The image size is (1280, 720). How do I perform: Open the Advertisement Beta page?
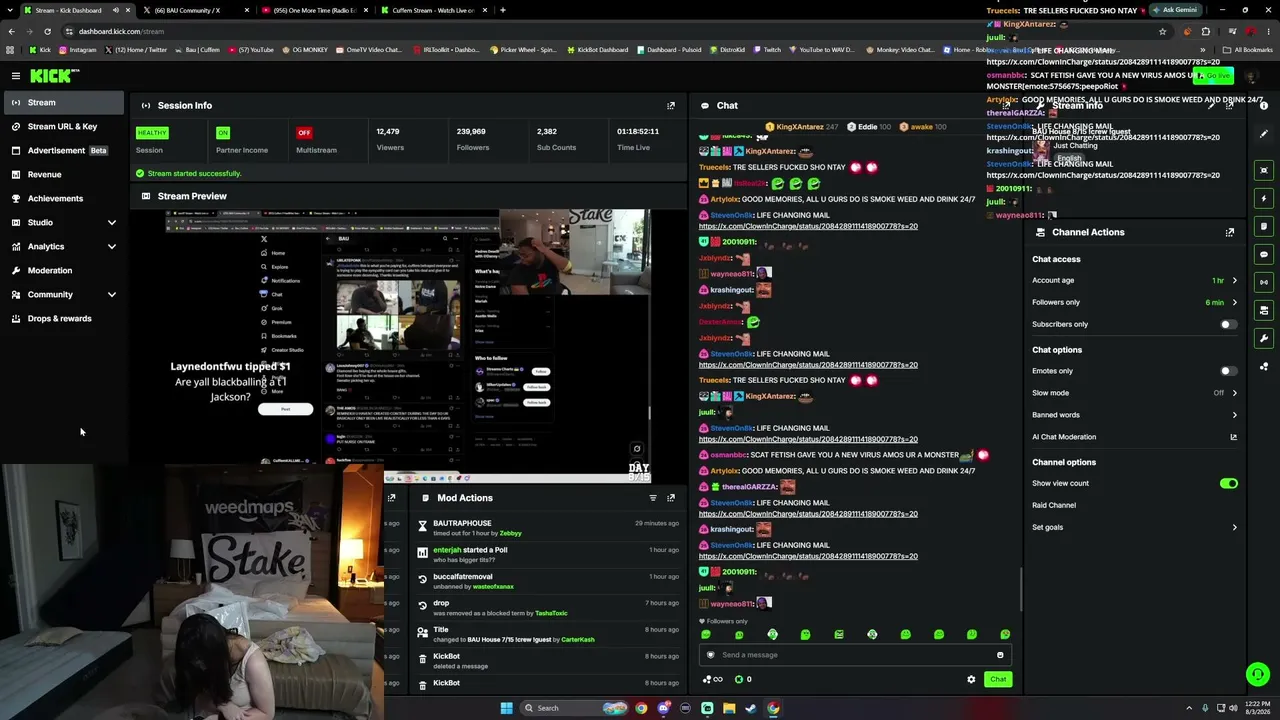coord(64,150)
